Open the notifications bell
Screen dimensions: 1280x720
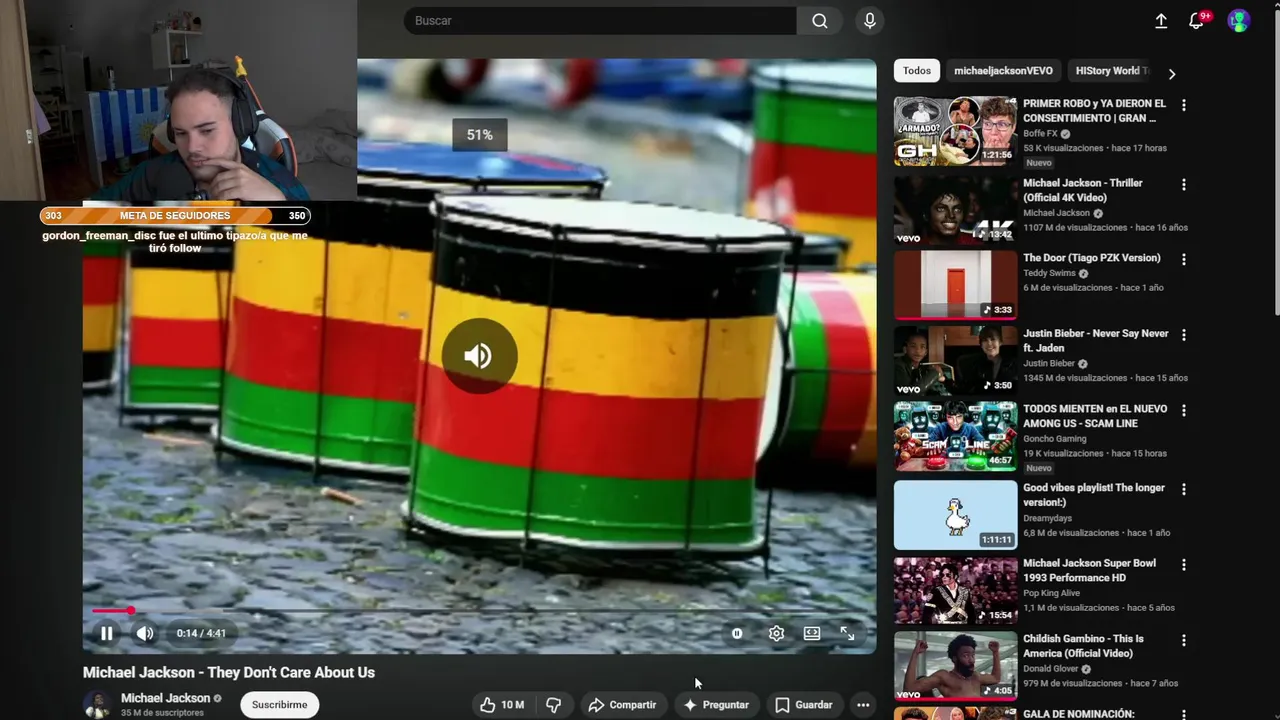tap(1196, 21)
